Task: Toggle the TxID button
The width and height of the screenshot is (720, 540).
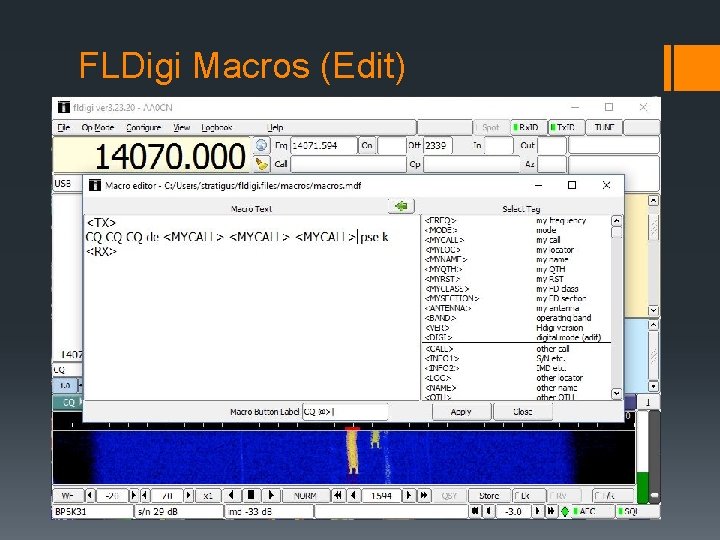Action: click(566, 127)
